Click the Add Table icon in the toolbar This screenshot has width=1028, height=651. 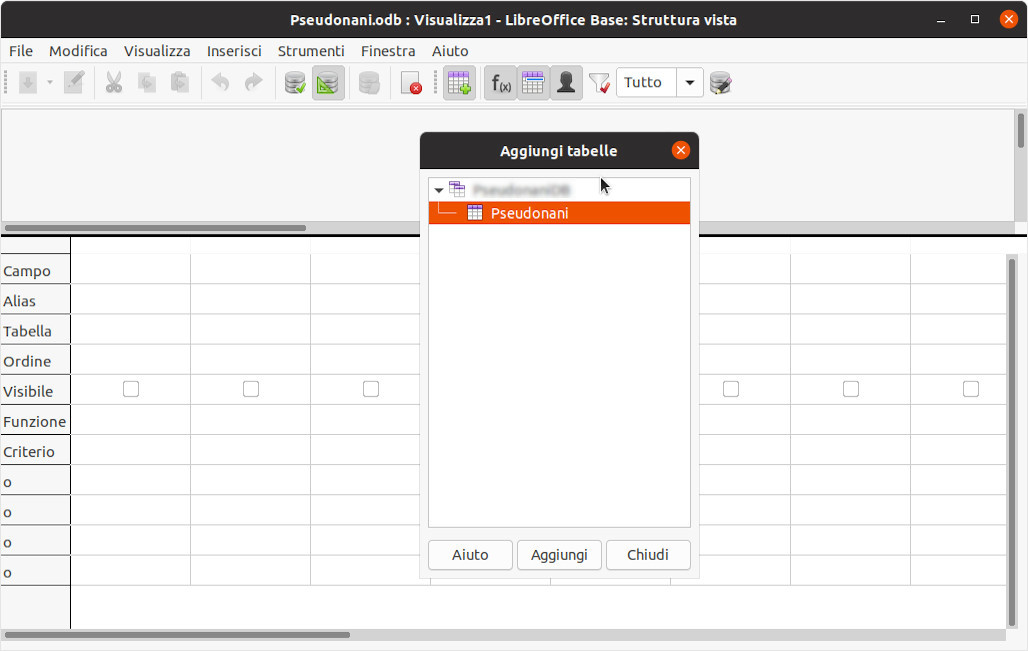pos(459,83)
